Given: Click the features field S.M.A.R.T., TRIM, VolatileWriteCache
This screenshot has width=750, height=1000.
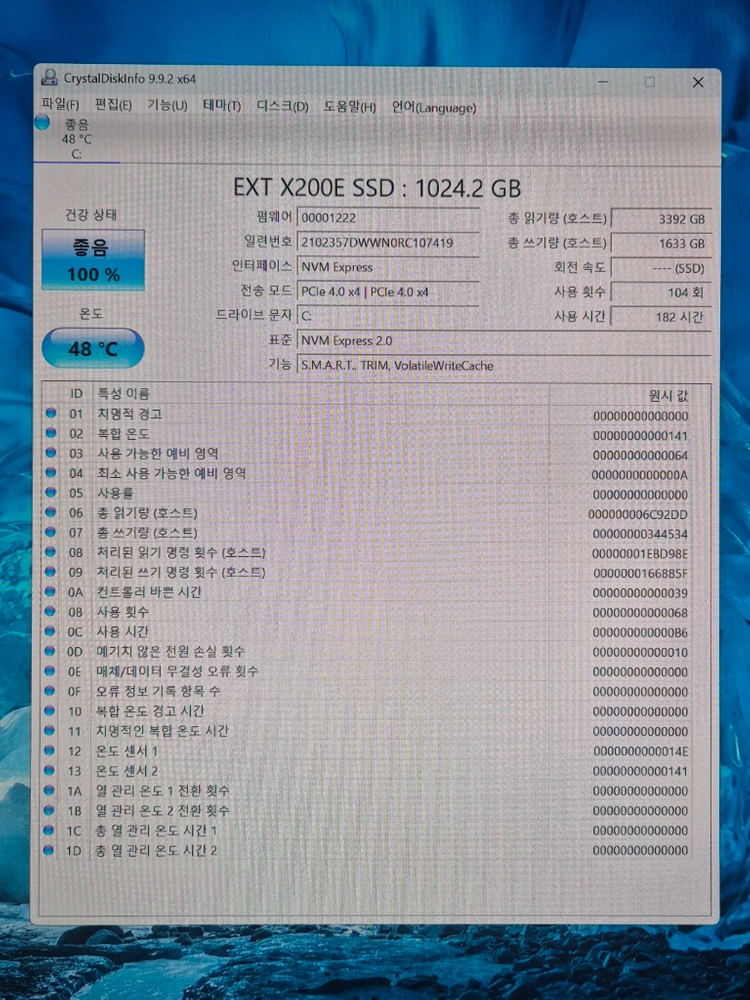Looking at the screenshot, I should point(504,365).
